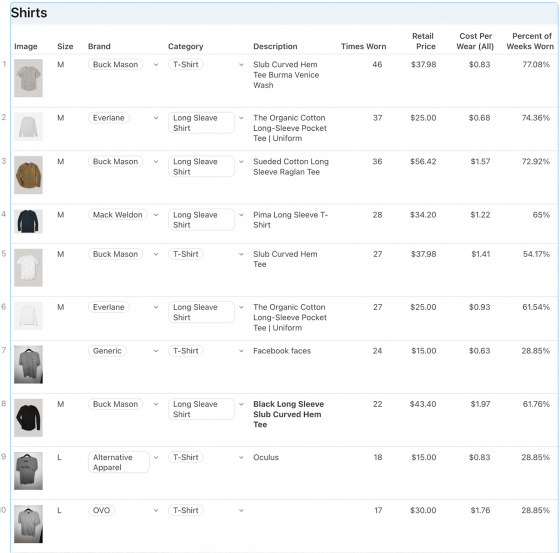Select the Cost Per Wear (All) header
560x553 pixels.
point(475,41)
